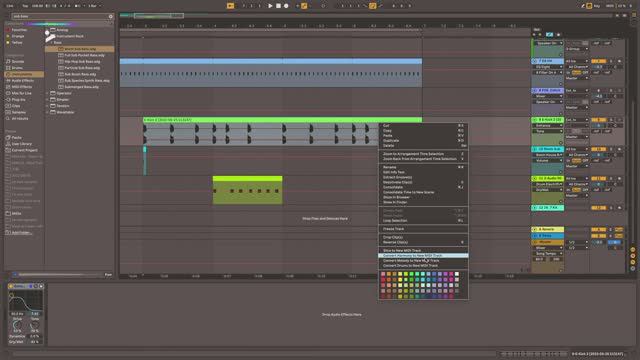Select the Orange collection
This screenshot has width=640, height=360.
click(18, 36)
